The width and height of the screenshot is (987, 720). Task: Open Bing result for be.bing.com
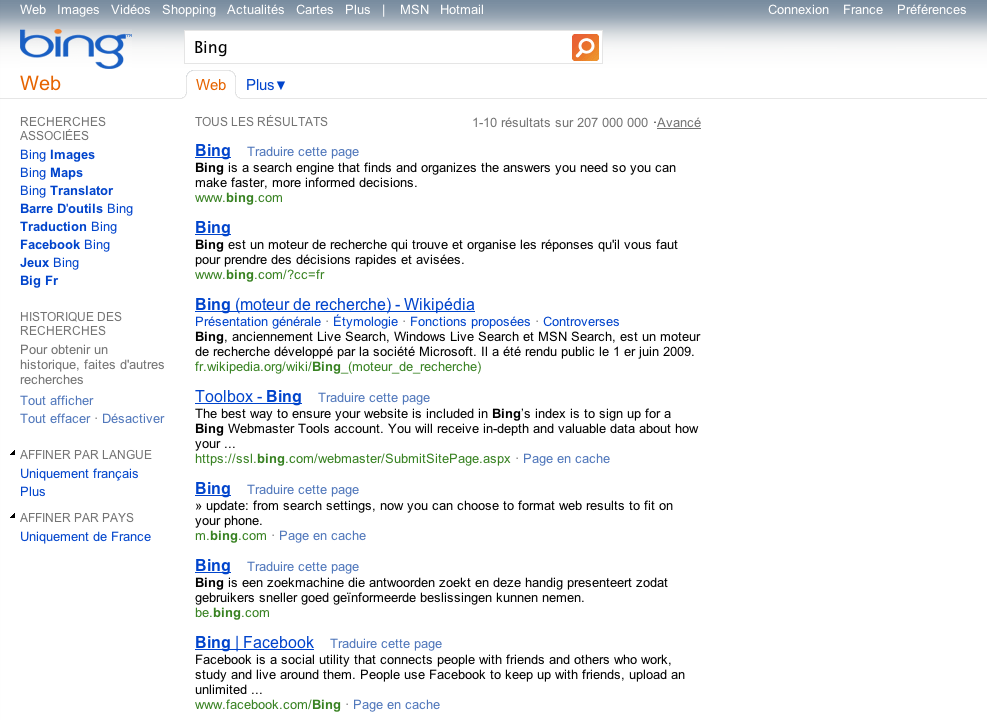(213, 566)
